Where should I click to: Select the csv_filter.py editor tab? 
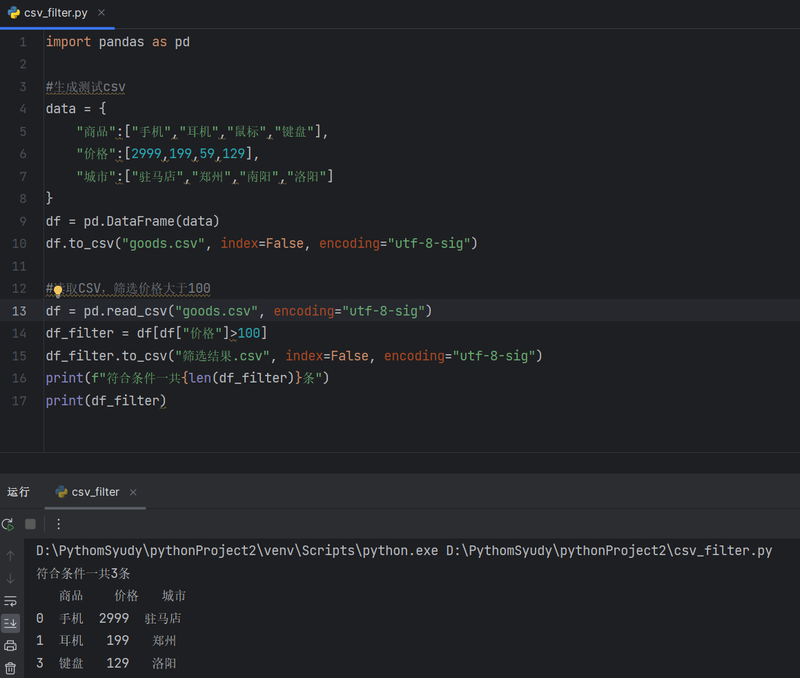click(x=56, y=13)
